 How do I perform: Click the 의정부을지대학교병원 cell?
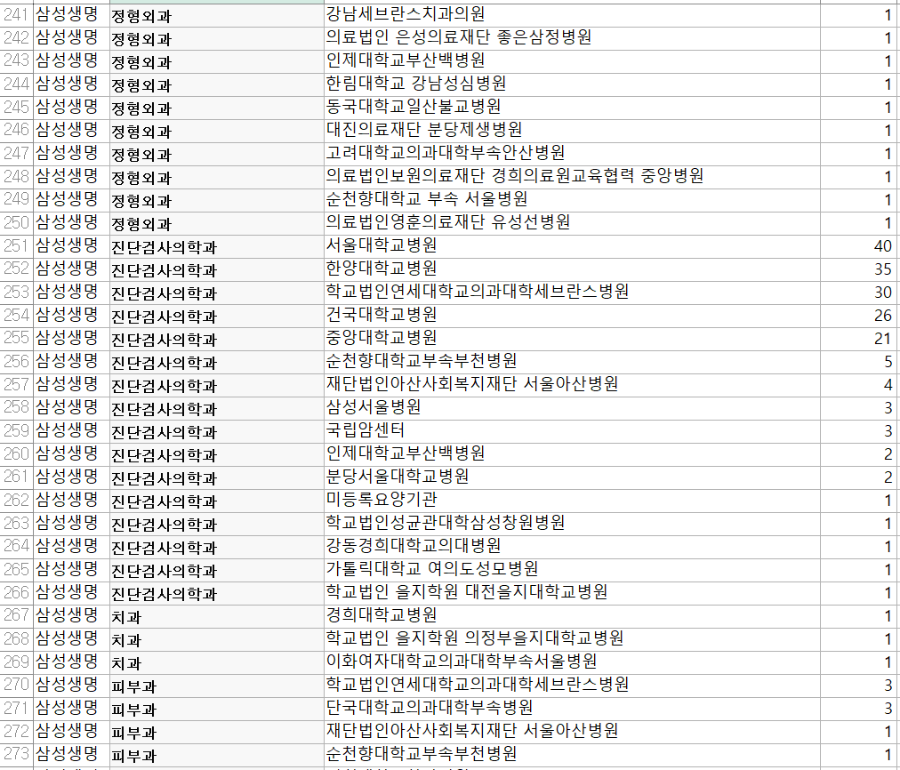coord(572,639)
